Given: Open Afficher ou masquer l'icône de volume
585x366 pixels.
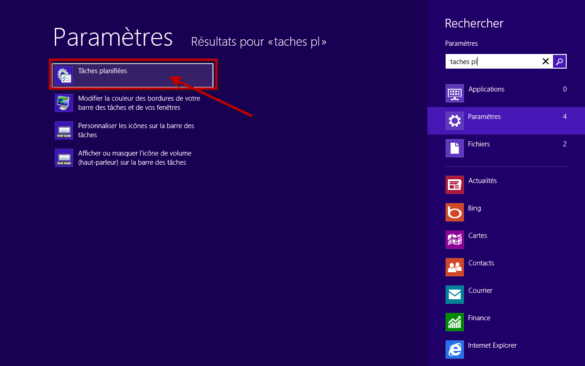Looking at the screenshot, I should (x=135, y=158).
